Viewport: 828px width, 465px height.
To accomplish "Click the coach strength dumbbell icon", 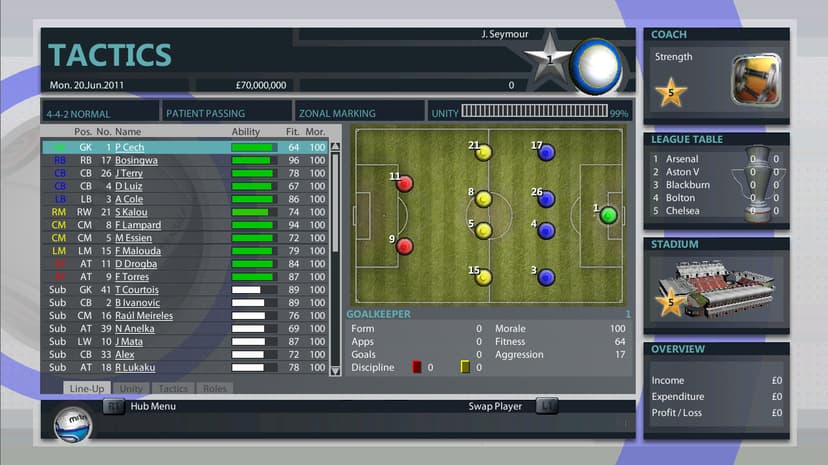I will pos(756,80).
